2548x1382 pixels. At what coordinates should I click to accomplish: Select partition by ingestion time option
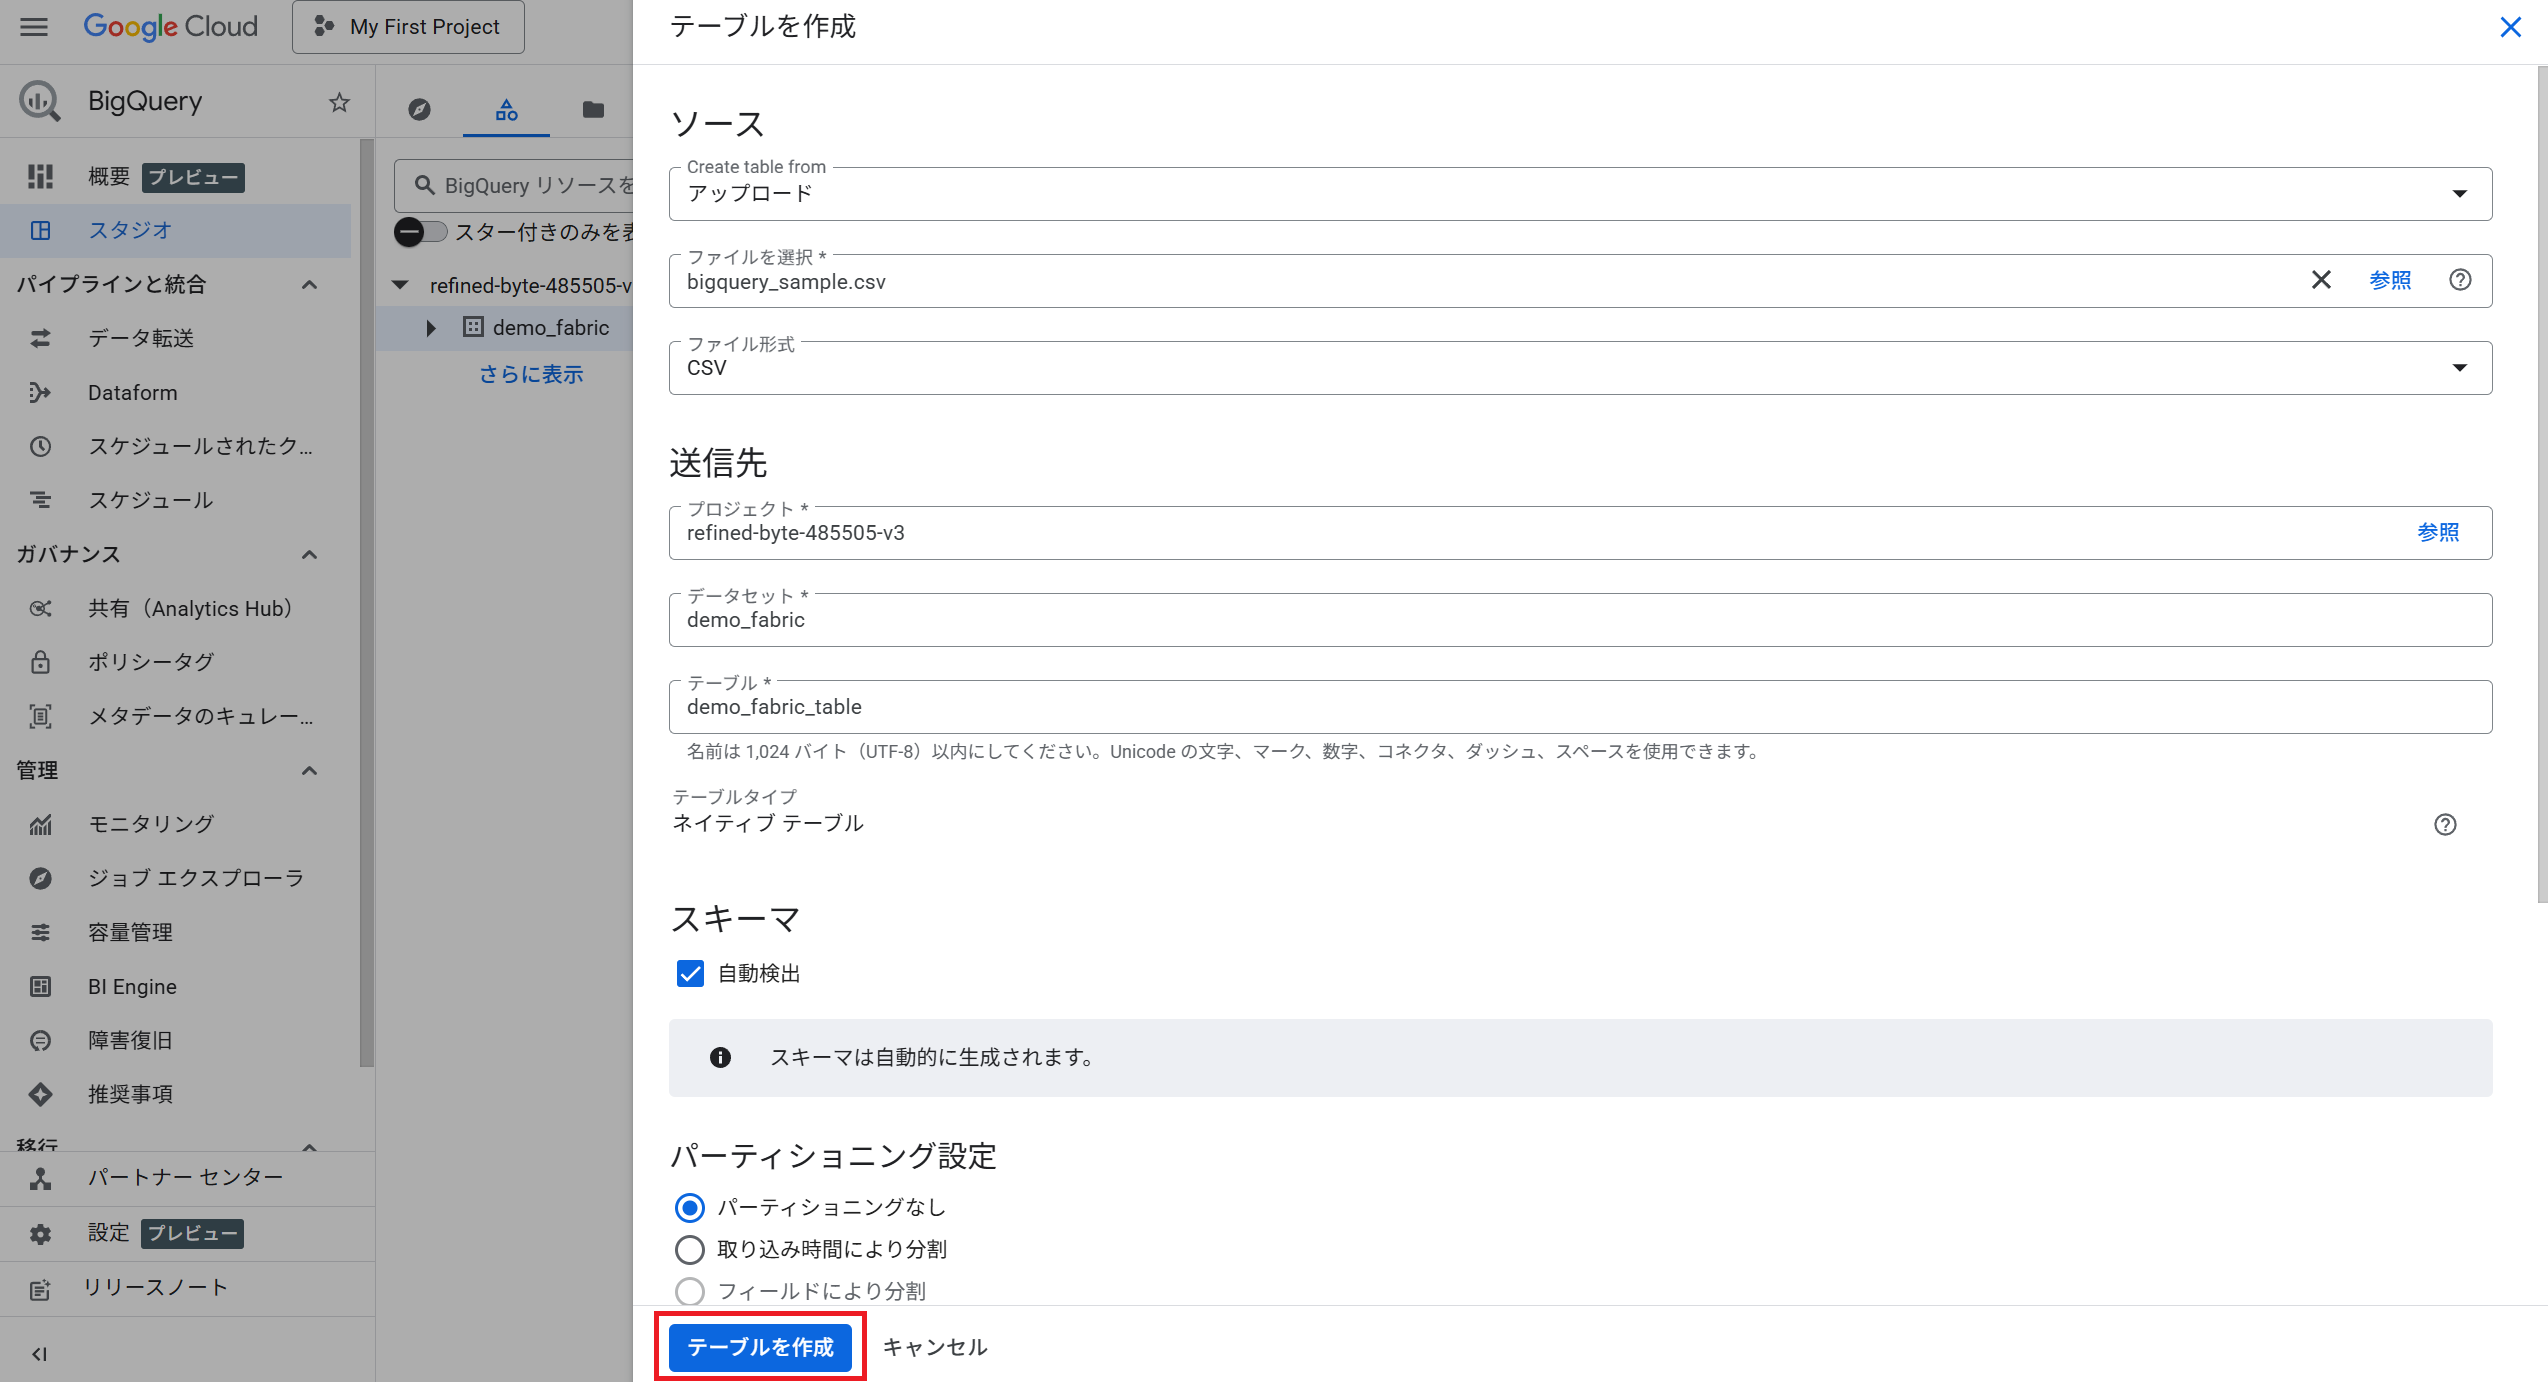pyautogui.click(x=690, y=1249)
